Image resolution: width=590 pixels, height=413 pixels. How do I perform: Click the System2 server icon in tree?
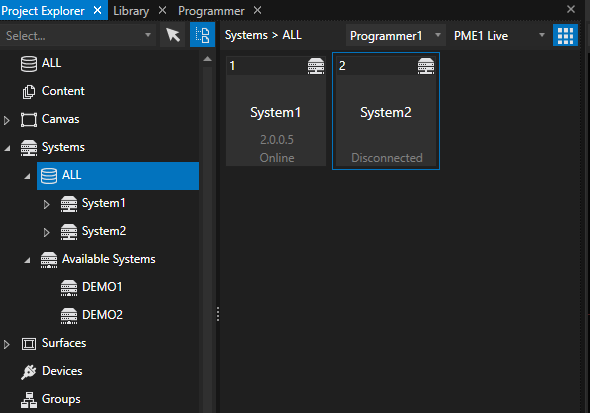tap(69, 232)
